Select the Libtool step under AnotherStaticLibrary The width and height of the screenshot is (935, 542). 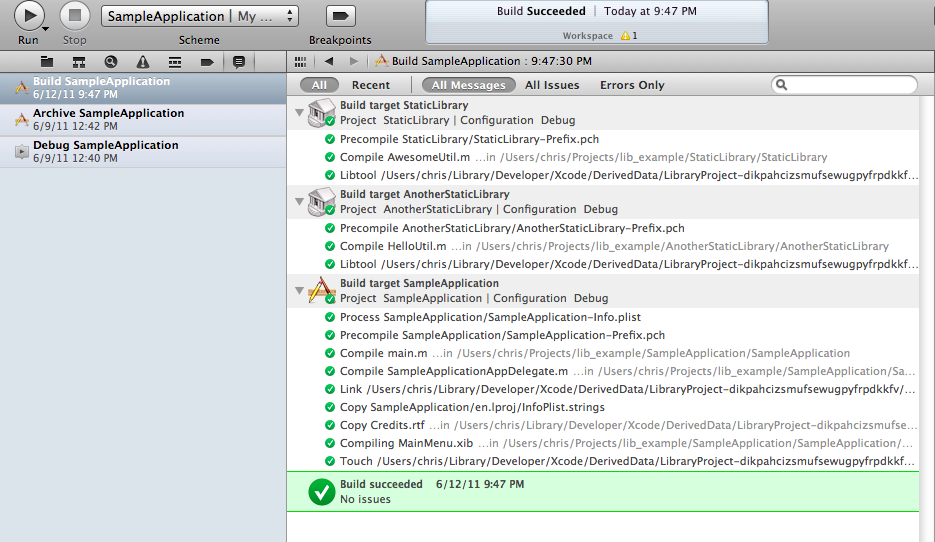click(x=603, y=264)
